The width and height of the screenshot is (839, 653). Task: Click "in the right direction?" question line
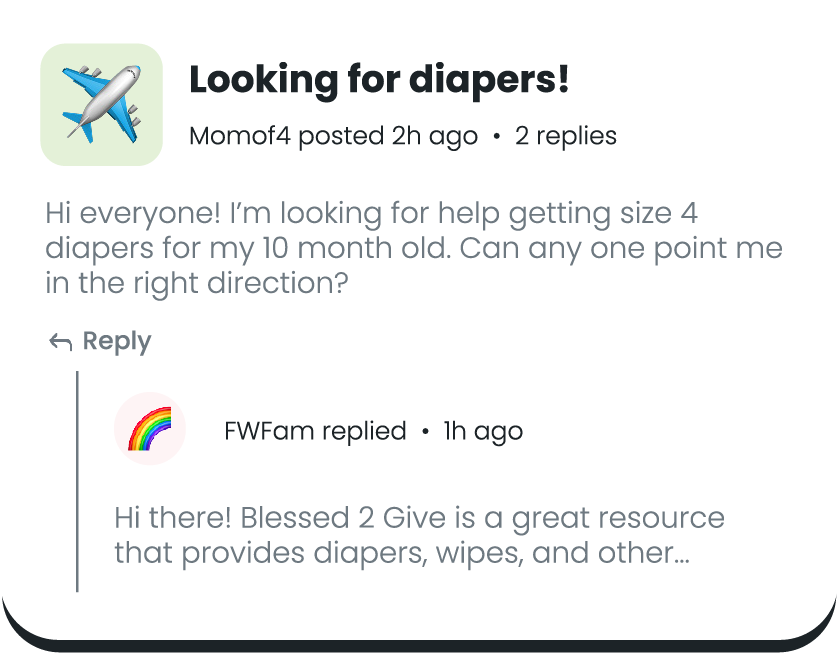(x=196, y=282)
